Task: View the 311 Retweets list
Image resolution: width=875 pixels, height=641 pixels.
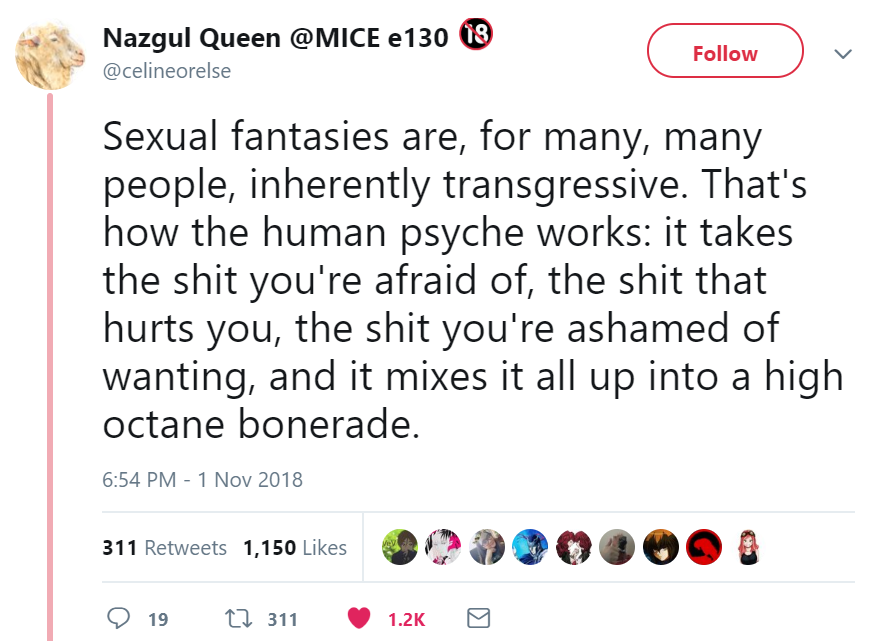Action: coord(165,548)
